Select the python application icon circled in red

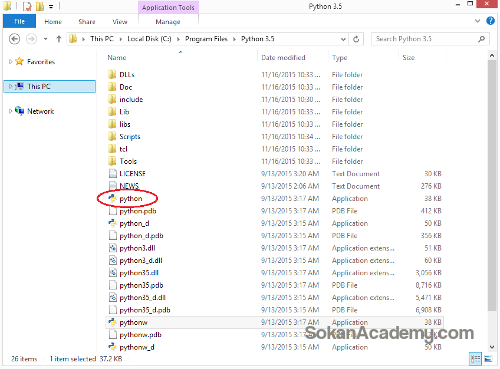(113, 198)
